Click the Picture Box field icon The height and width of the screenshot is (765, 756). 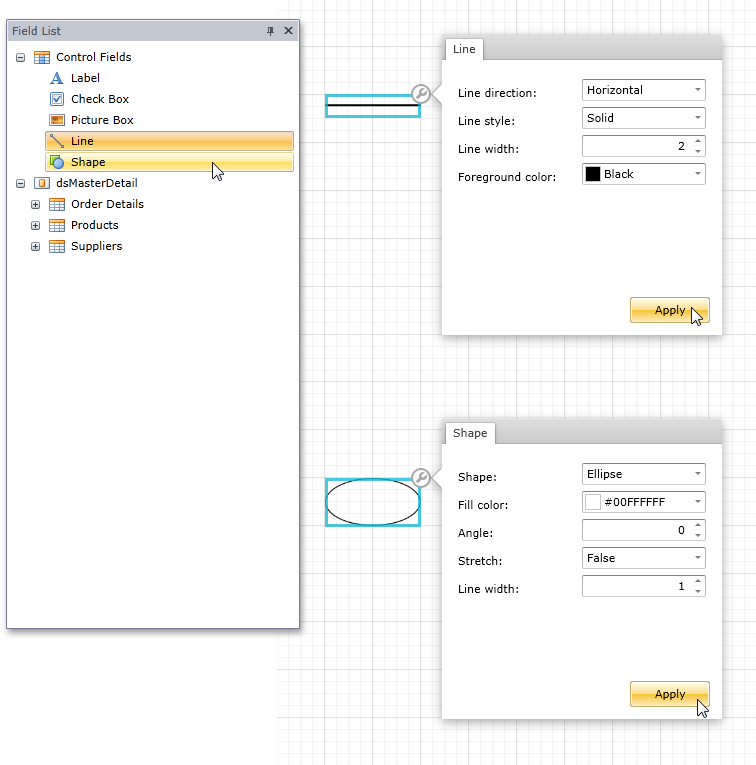pyautogui.click(x=57, y=120)
